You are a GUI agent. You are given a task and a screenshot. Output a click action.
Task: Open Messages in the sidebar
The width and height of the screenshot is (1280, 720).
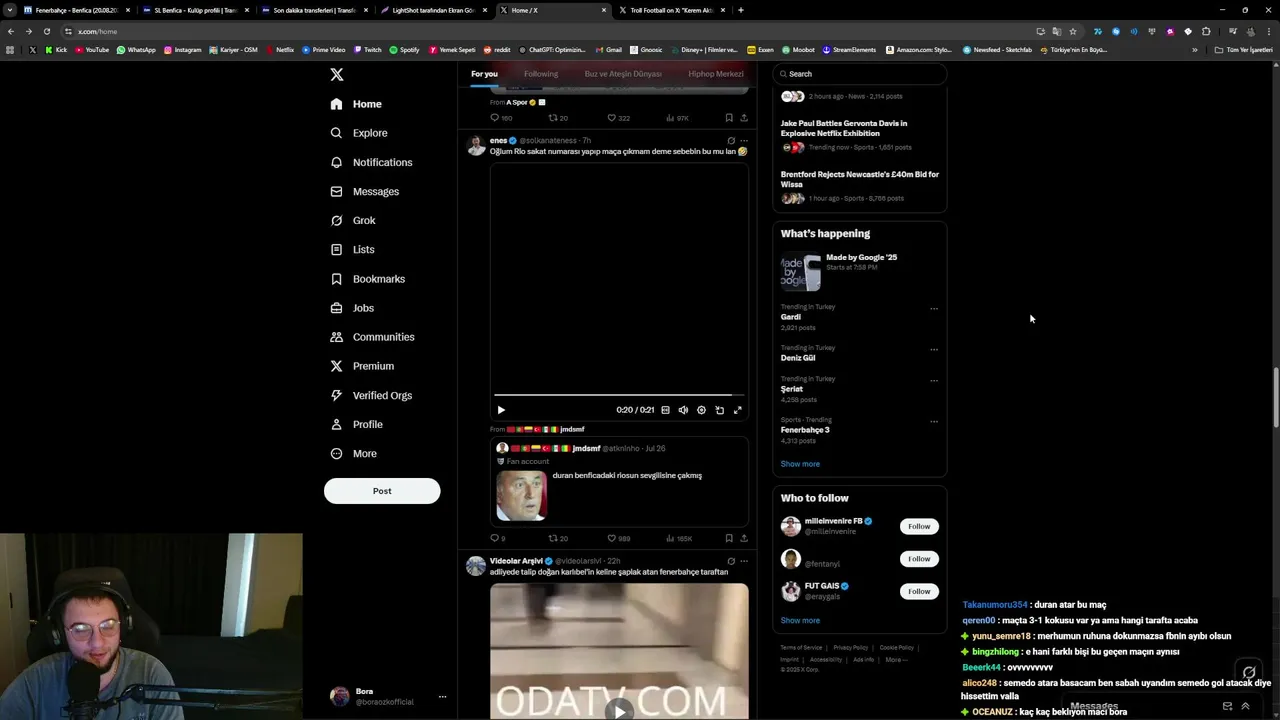364,191
